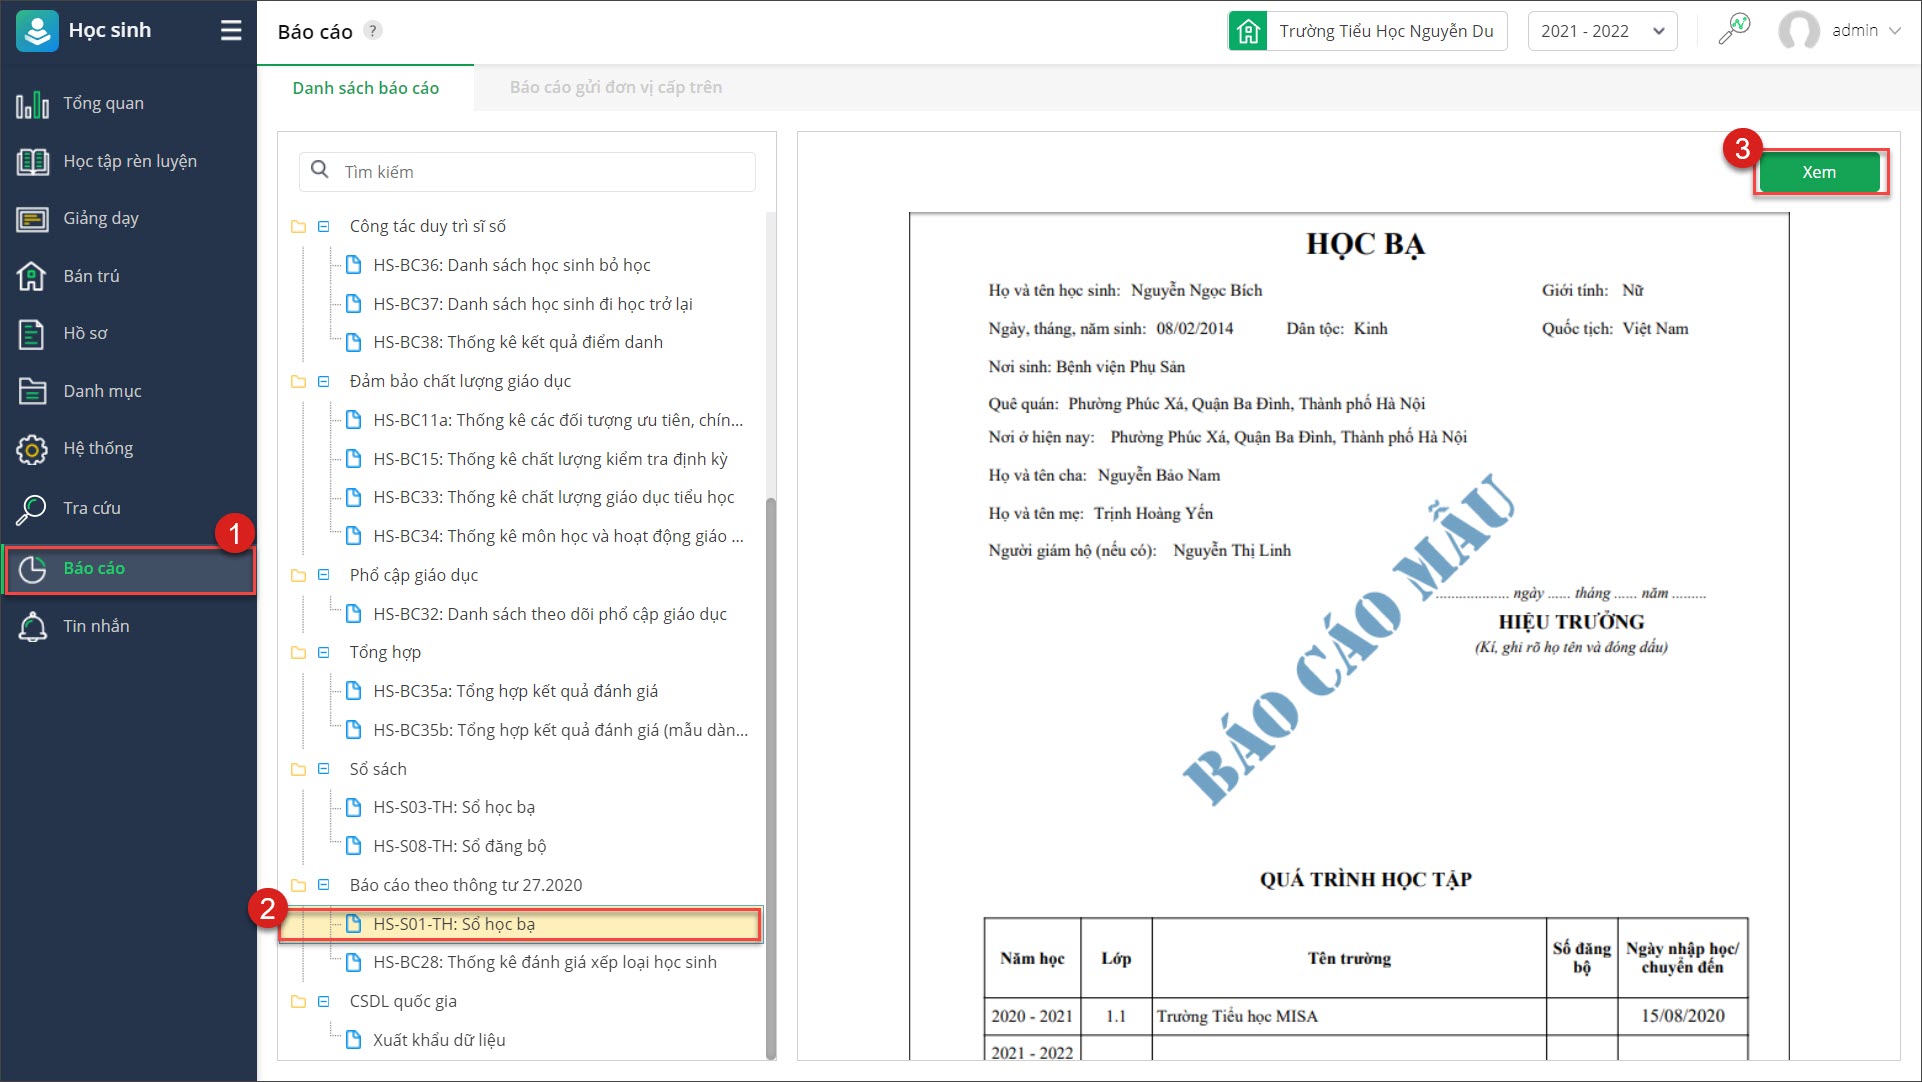The height and width of the screenshot is (1082, 1922).
Task: Click the key search icon in header
Action: 1734,30
